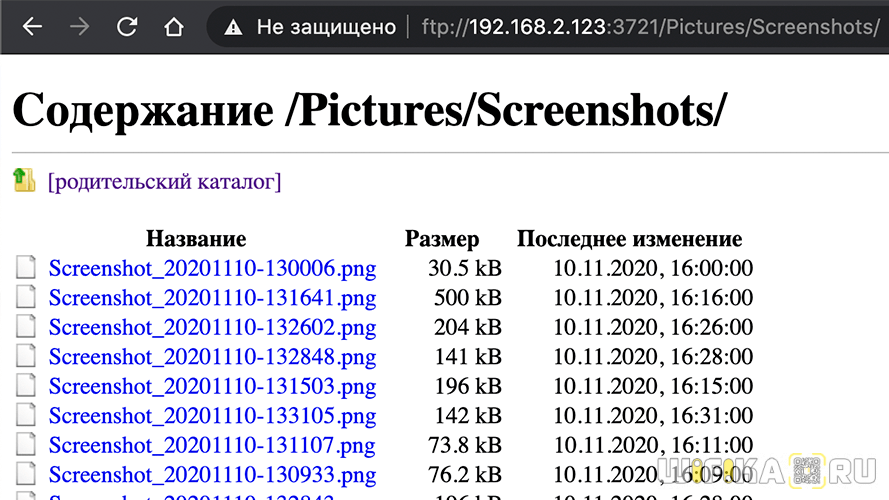The image size is (889, 500).
Task: Sort by the 'Размер' column header
Action: (442, 239)
